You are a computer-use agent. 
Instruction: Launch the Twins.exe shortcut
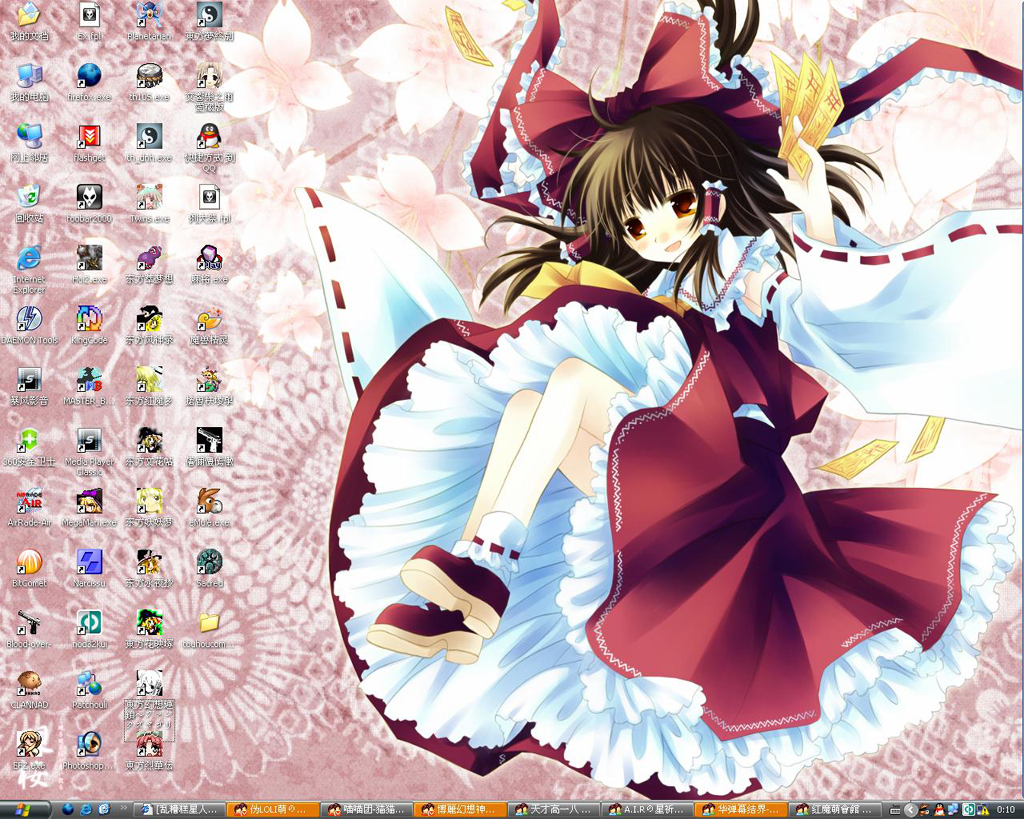click(149, 204)
